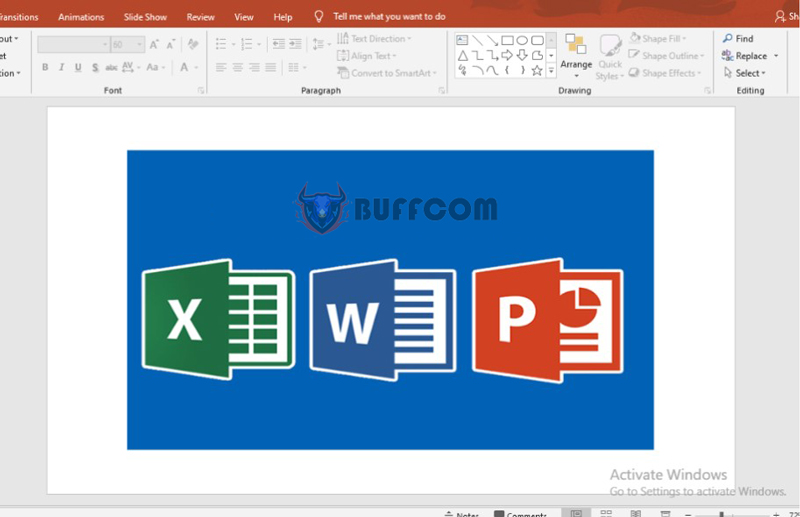Viewport: 800px width, 517px height.
Task: Switch to Reading View icon
Action: tap(636, 513)
